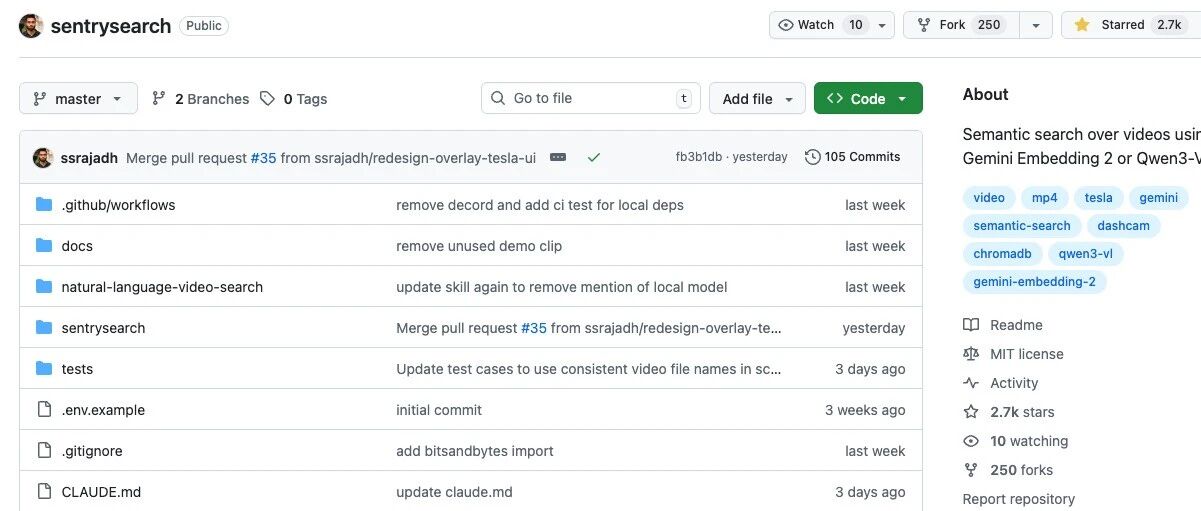Click the Go to file search field
This screenshot has height=511, width=1201.
point(590,98)
